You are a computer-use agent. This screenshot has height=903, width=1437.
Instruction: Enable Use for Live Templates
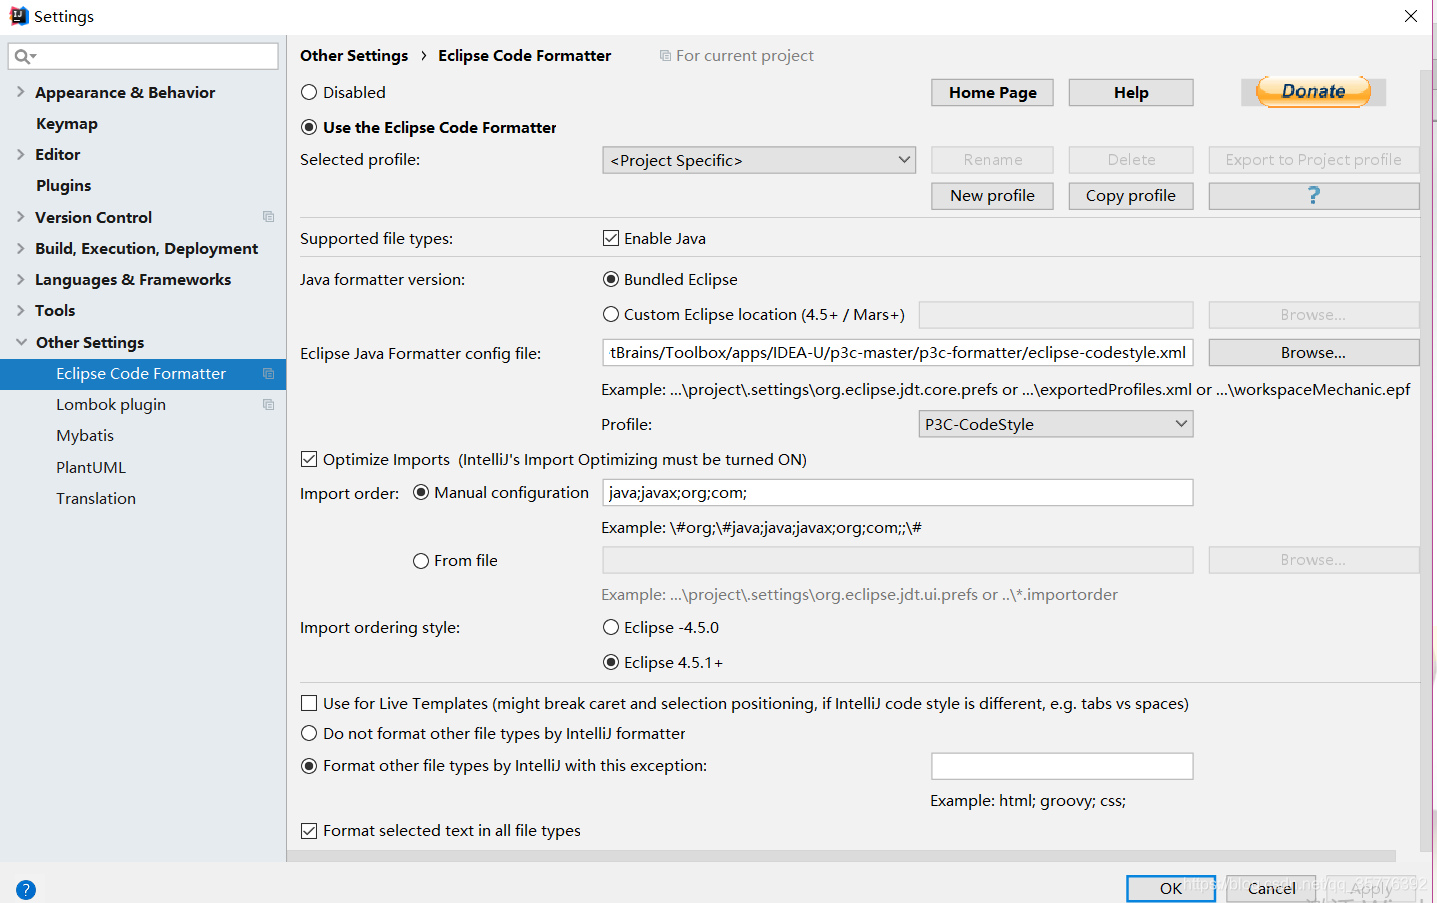pos(309,703)
